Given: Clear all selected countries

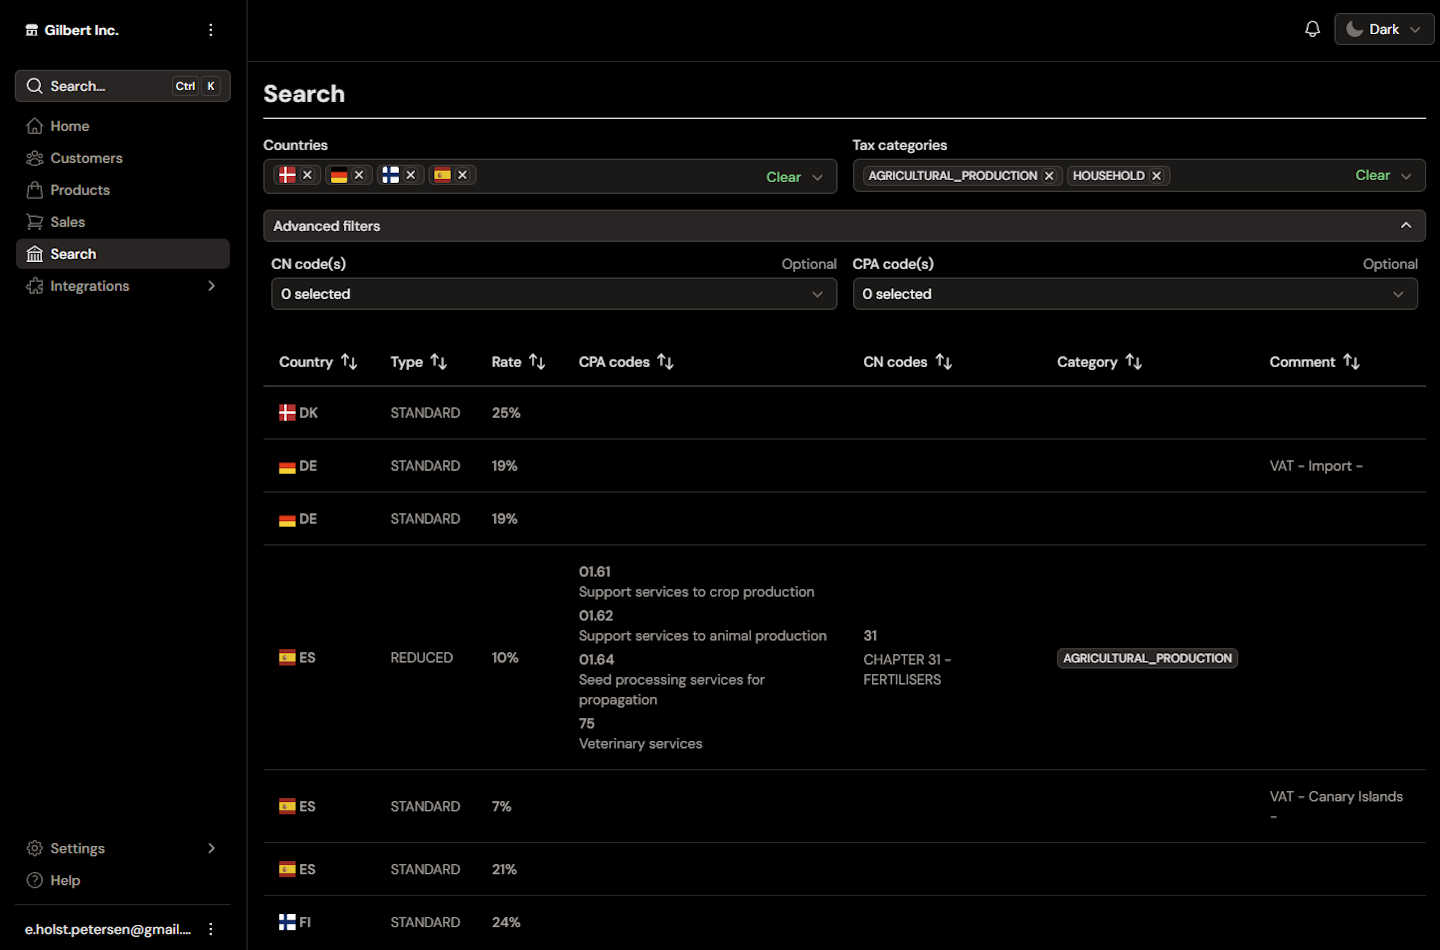Looking at the screenshot, I should point(783,177).
